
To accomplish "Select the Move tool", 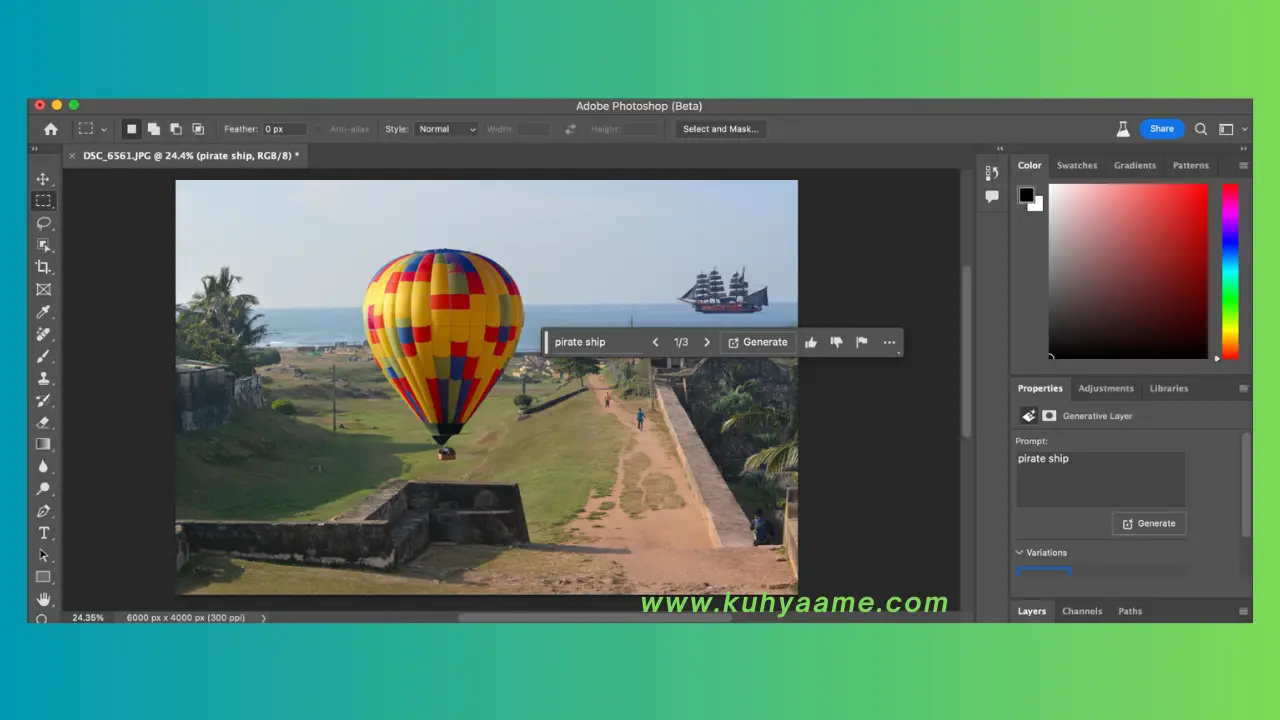I will click(43, 179).
